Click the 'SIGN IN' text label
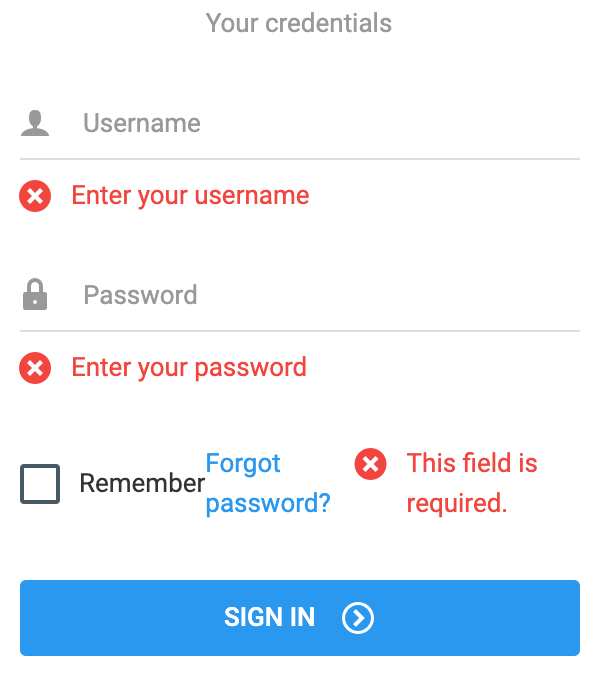This screenshot has width=616, height=692. click(269, 618)
